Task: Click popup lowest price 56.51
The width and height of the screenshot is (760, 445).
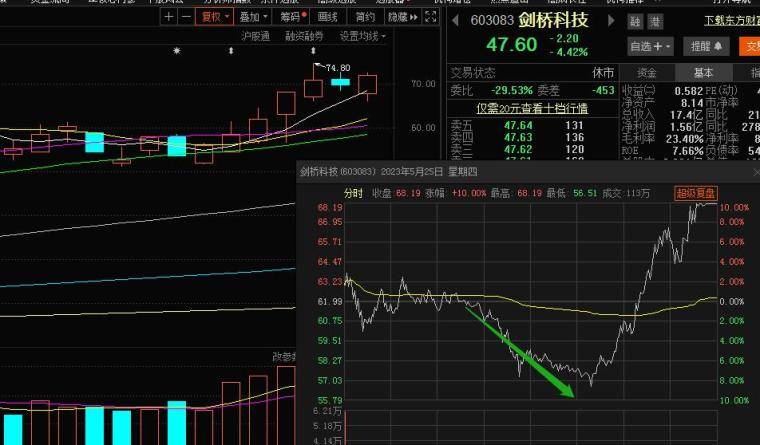Action: 585,193
